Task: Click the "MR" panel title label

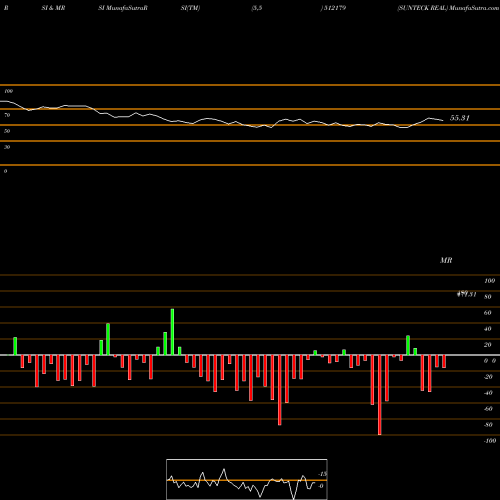Action: (446, 260)
